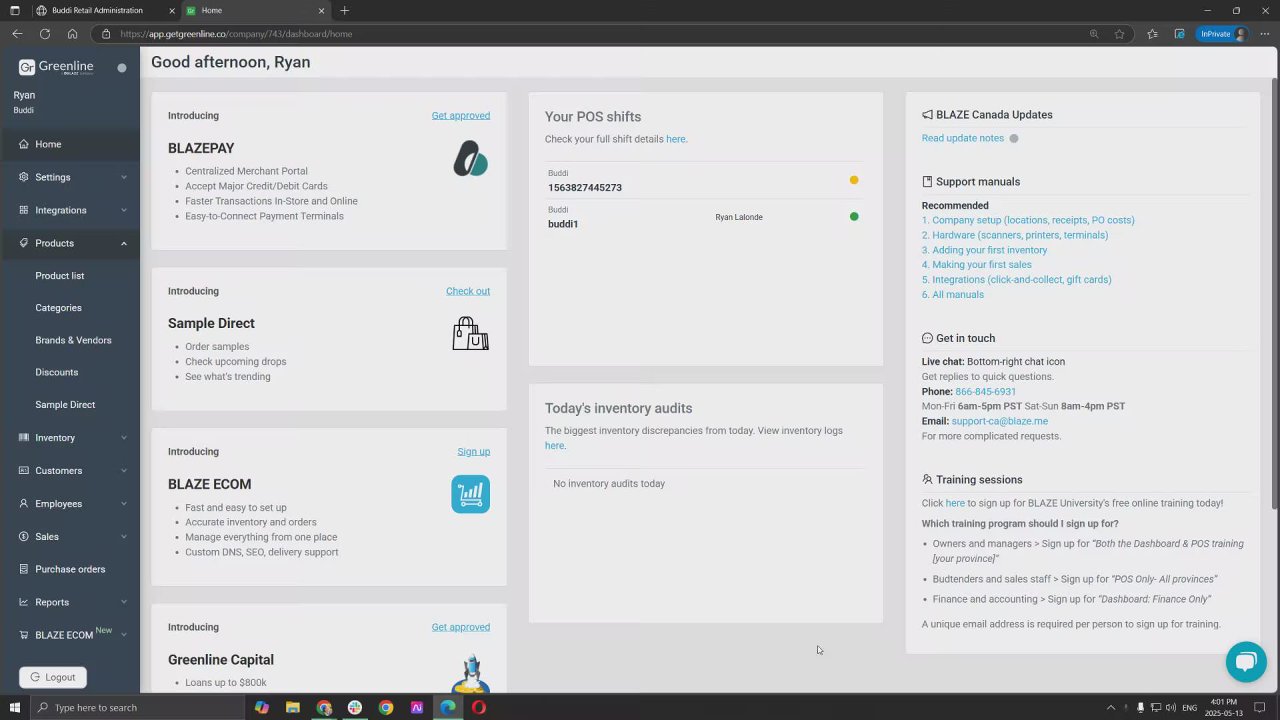Open the Windows Start menu
Viewport: 1280px width, 720px height.
[x=14, y=708]
